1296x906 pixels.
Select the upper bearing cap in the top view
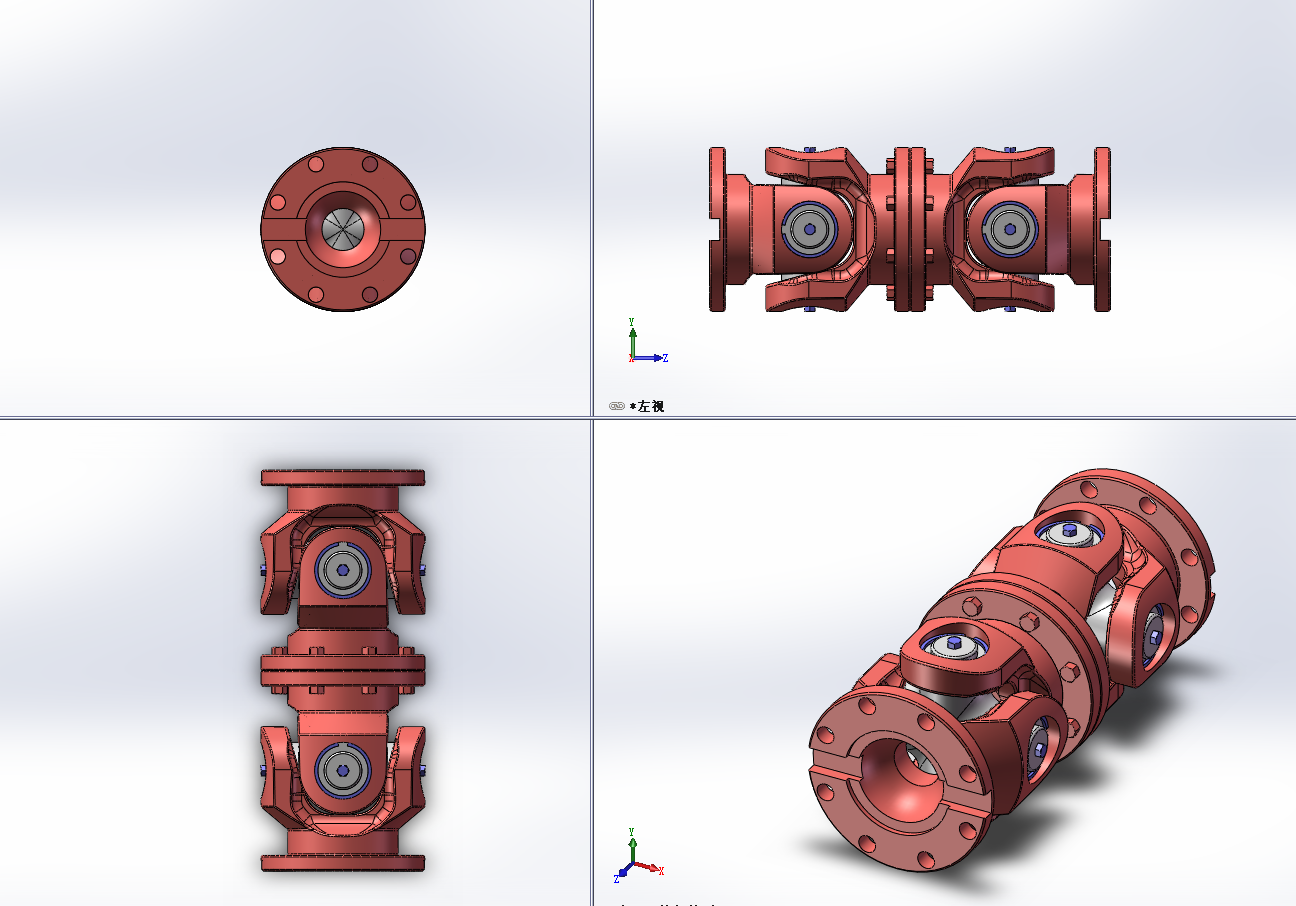click(343, 569)
